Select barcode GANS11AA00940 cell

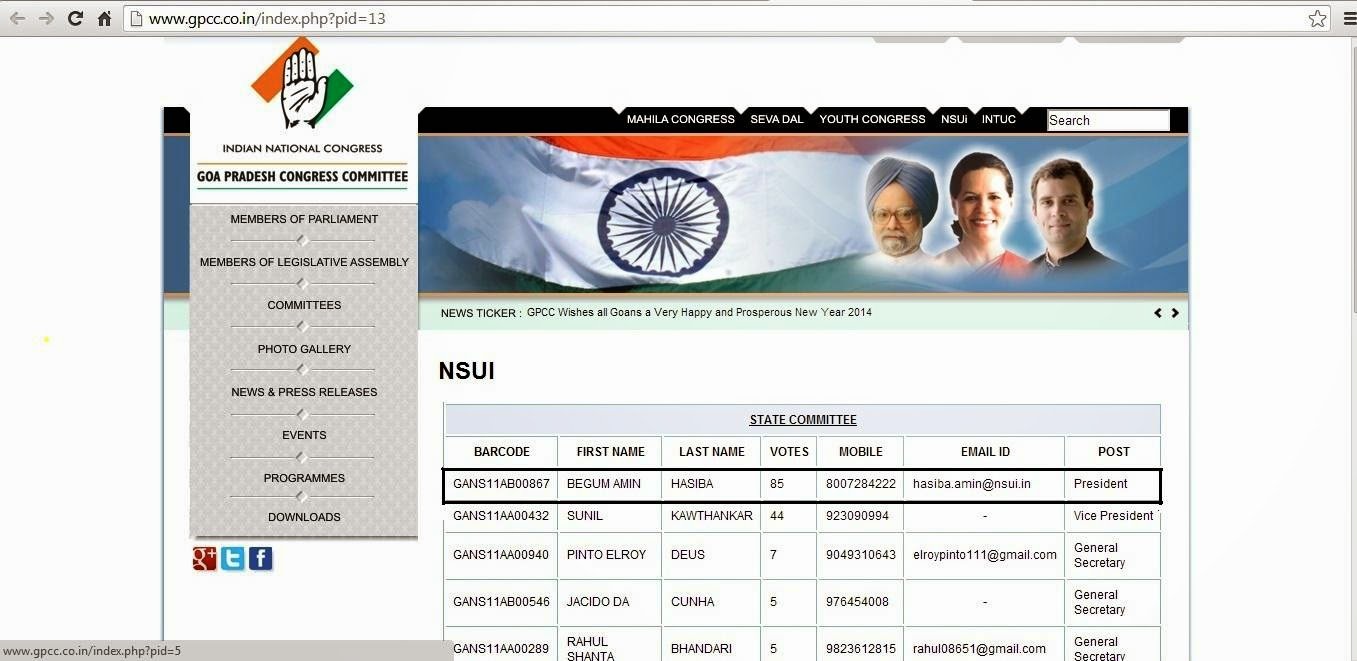pyautogui.click(x=502, y=555)
